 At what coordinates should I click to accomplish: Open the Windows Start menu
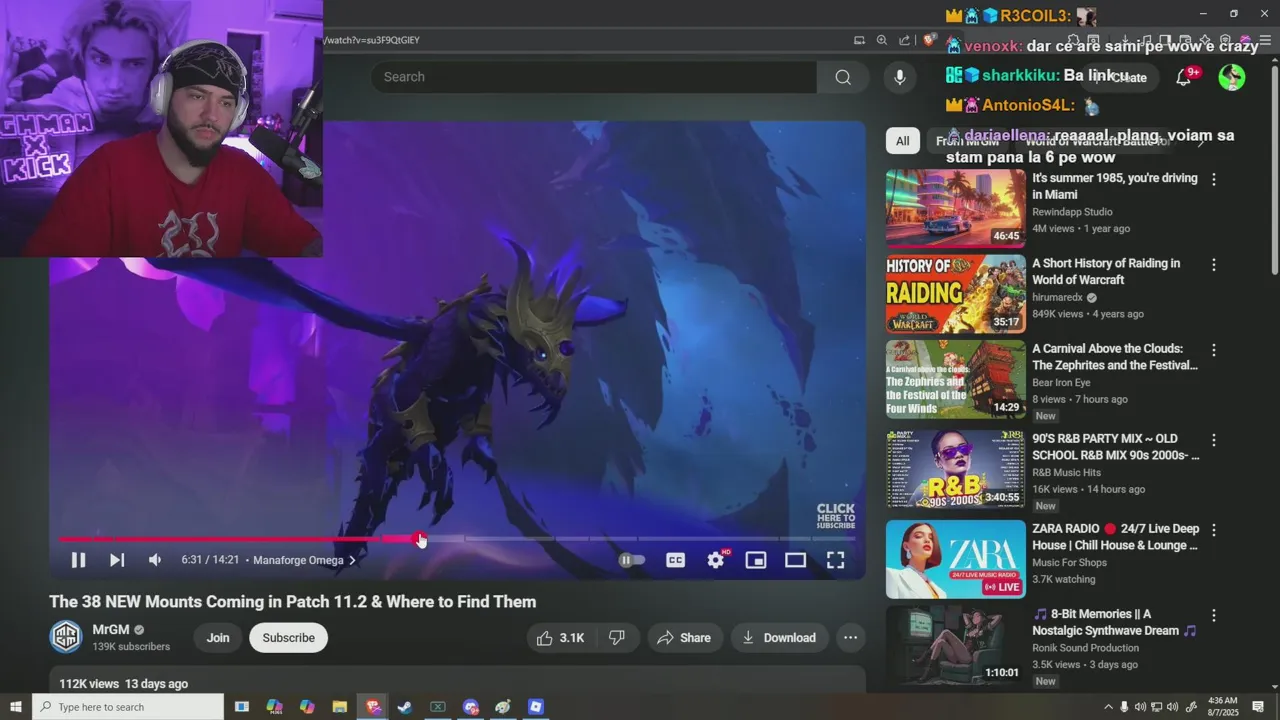point(15,707)
